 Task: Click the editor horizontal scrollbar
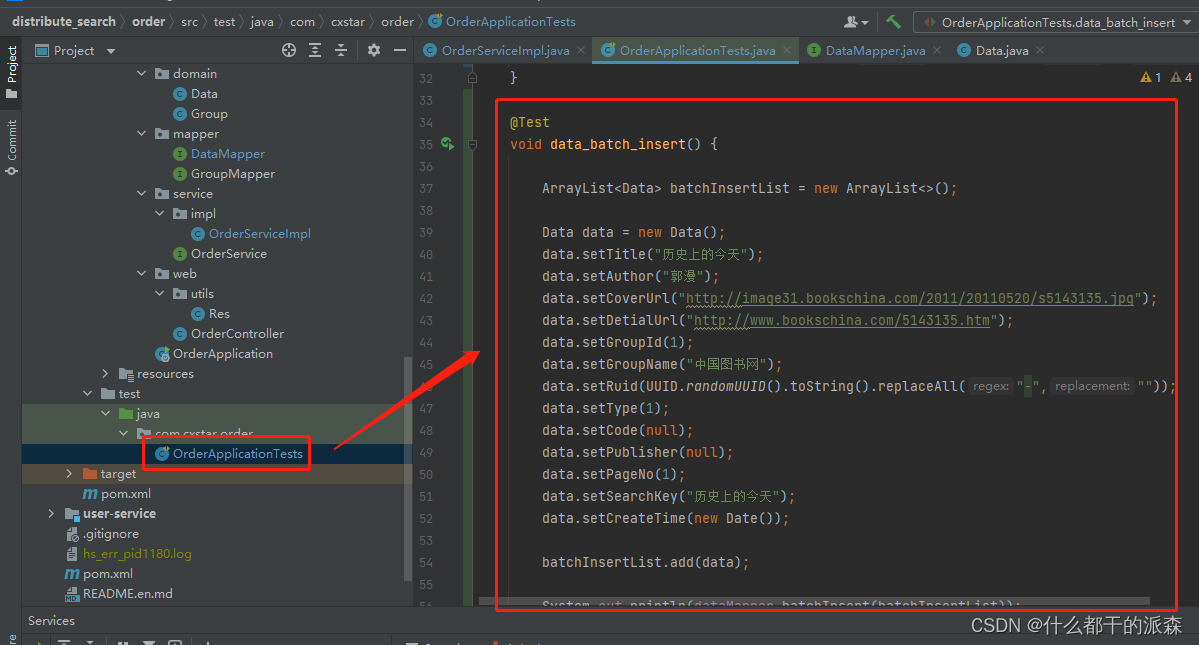814,601
